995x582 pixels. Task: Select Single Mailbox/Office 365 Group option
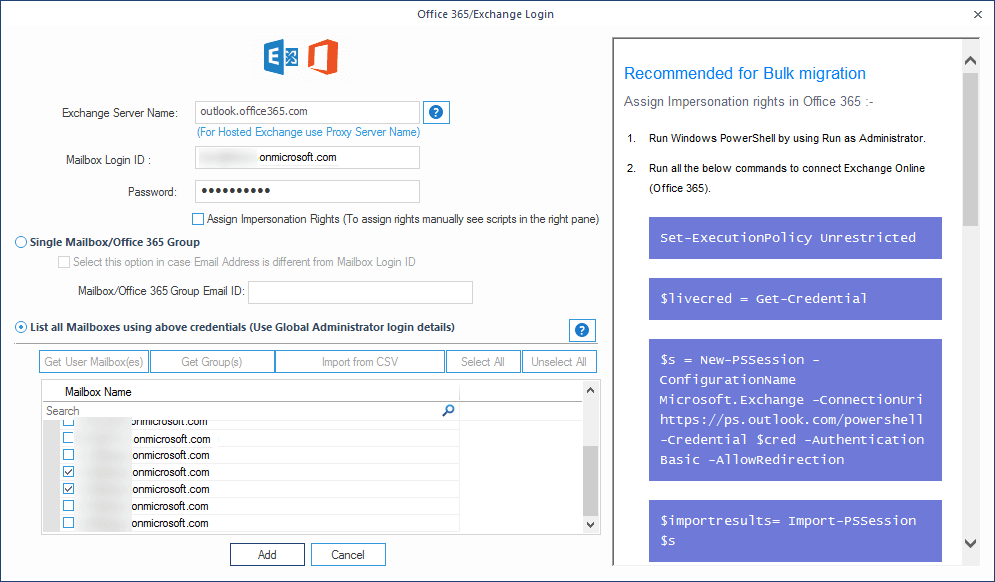coord(21,242)
